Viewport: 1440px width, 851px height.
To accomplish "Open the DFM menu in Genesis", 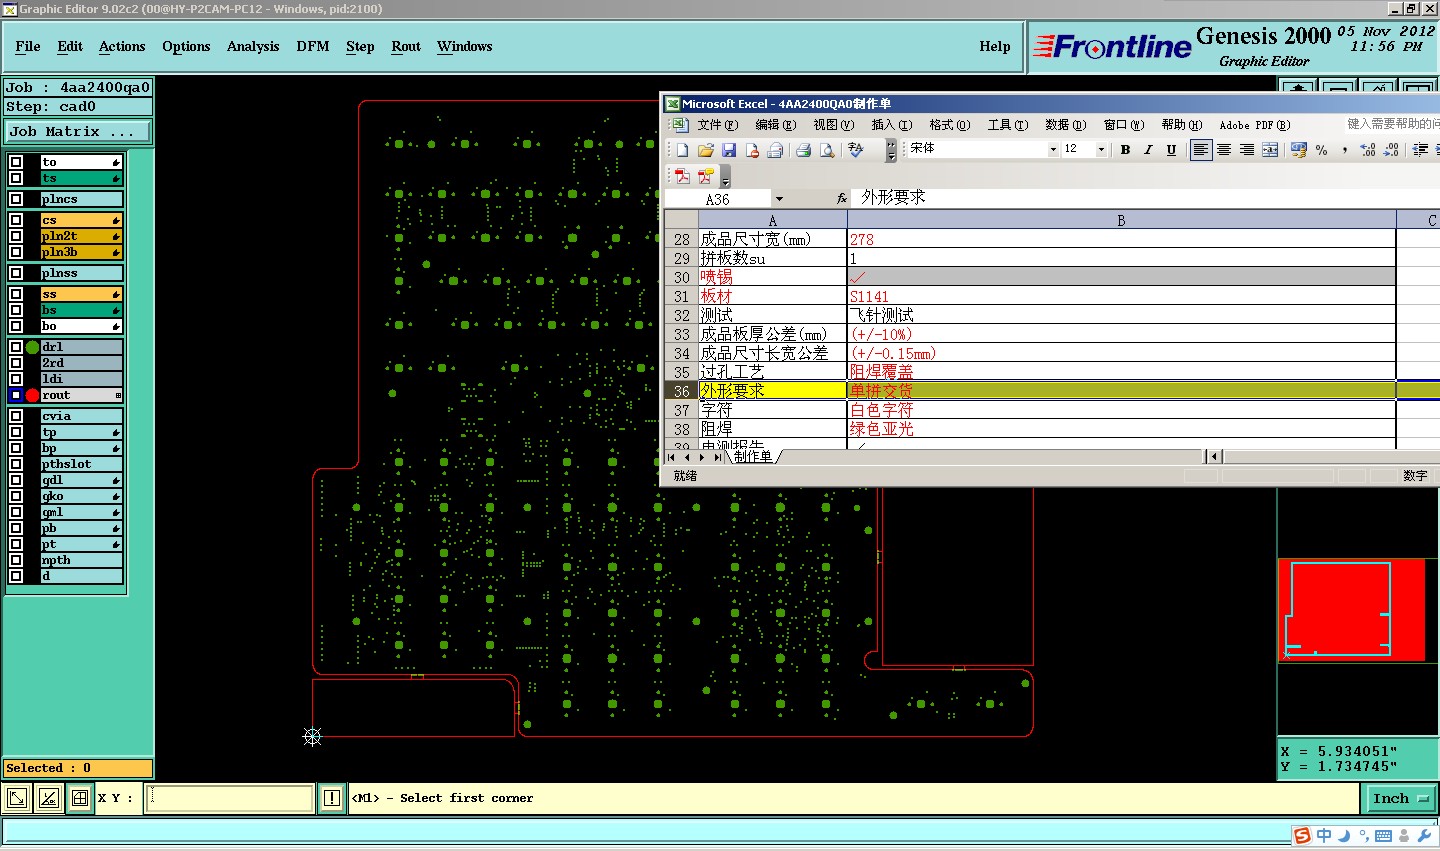I will click(313, 46).
